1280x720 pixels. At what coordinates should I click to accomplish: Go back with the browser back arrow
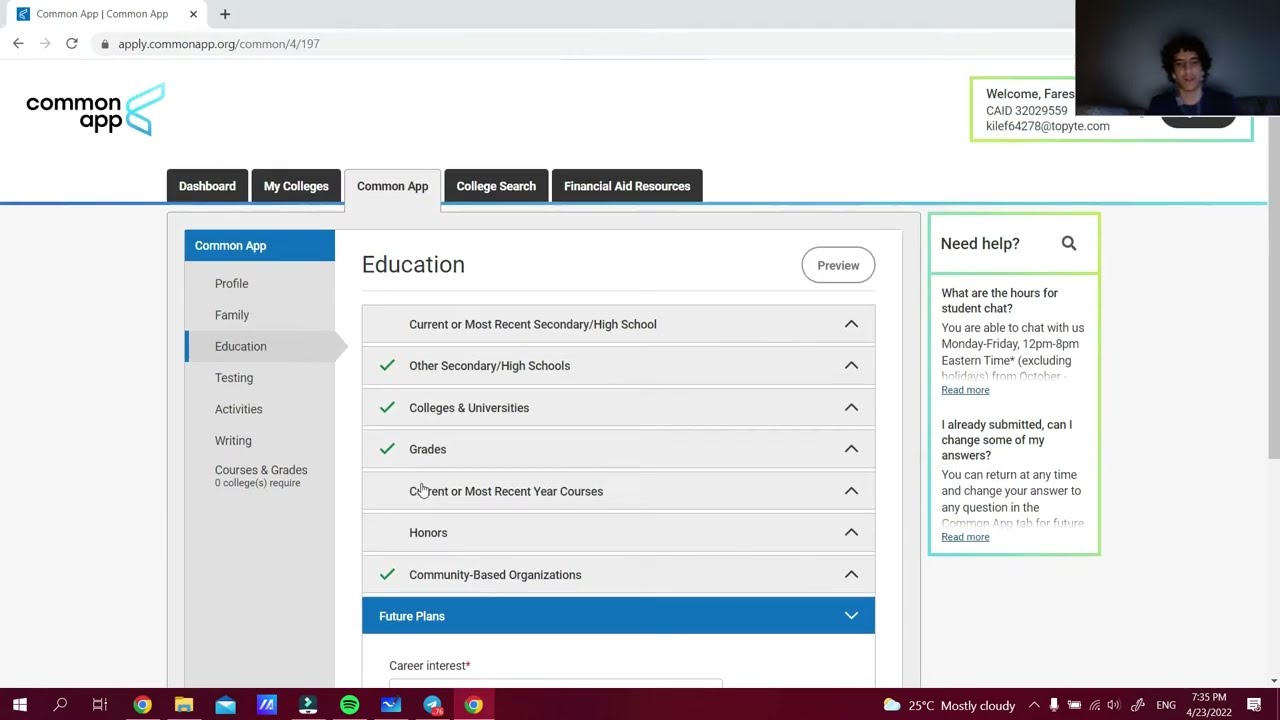(18, 44)
